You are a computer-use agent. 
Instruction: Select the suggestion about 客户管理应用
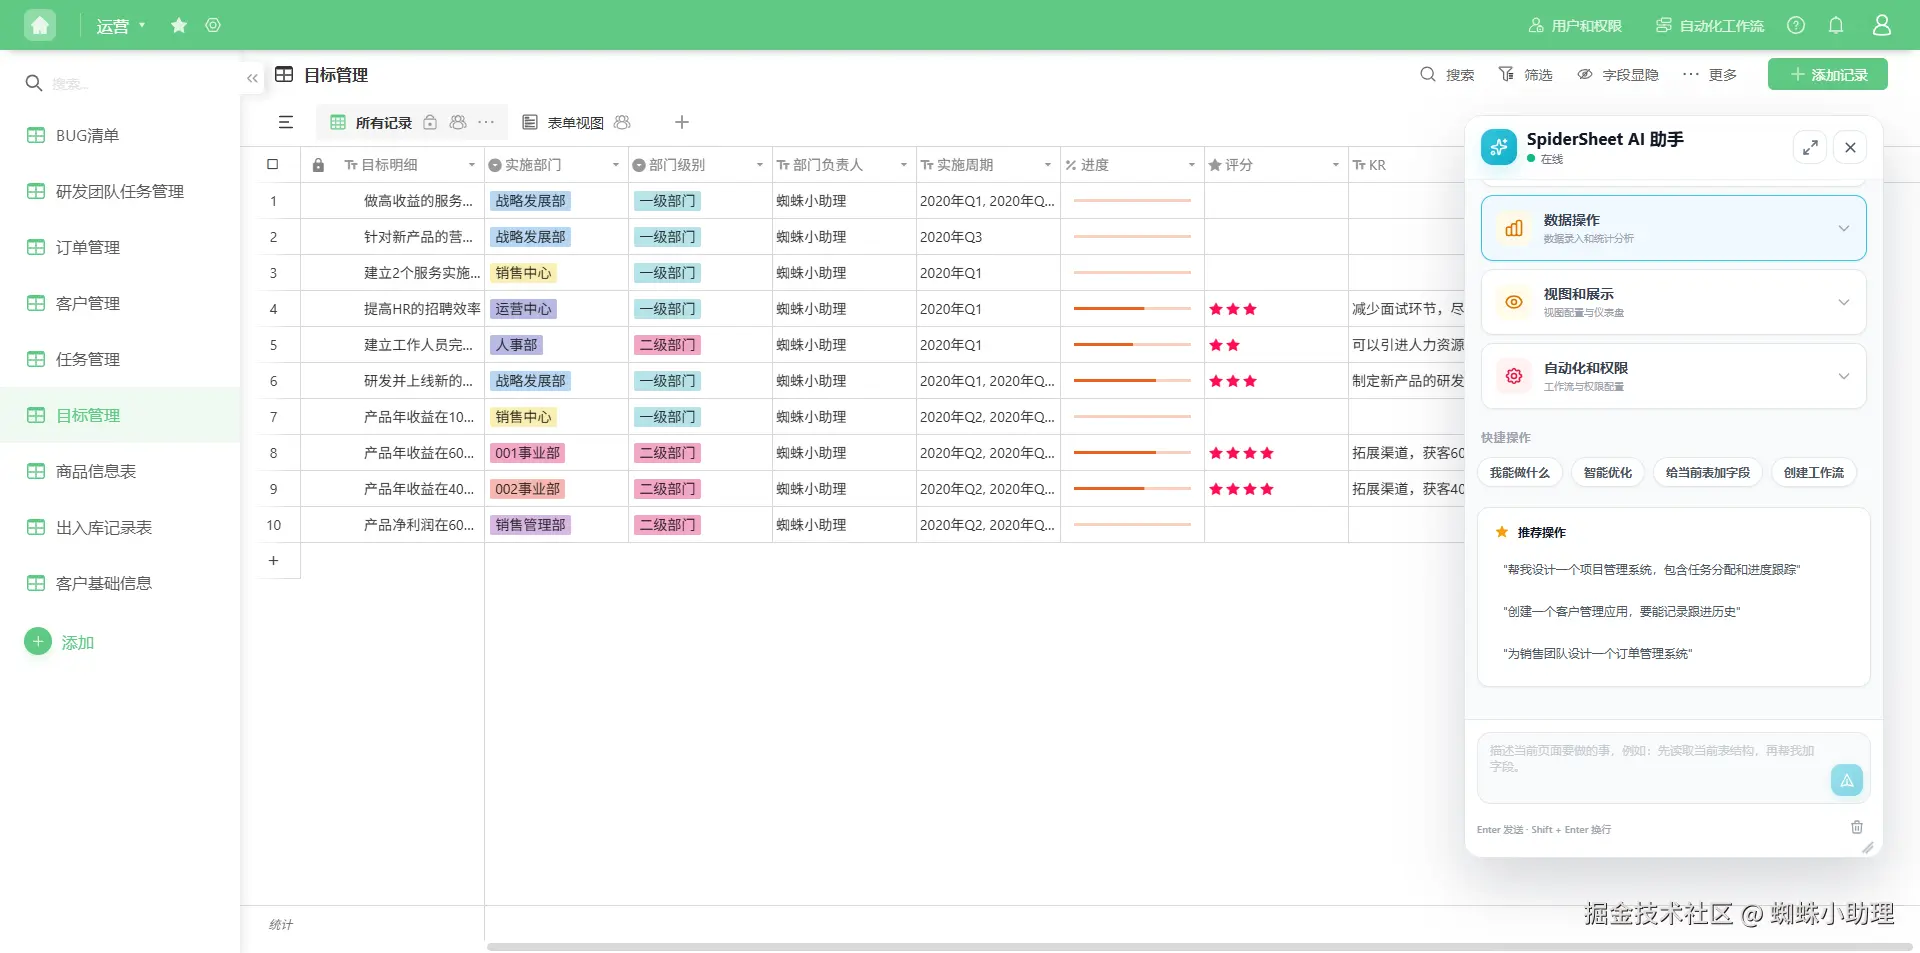[x=1621, y=611]
